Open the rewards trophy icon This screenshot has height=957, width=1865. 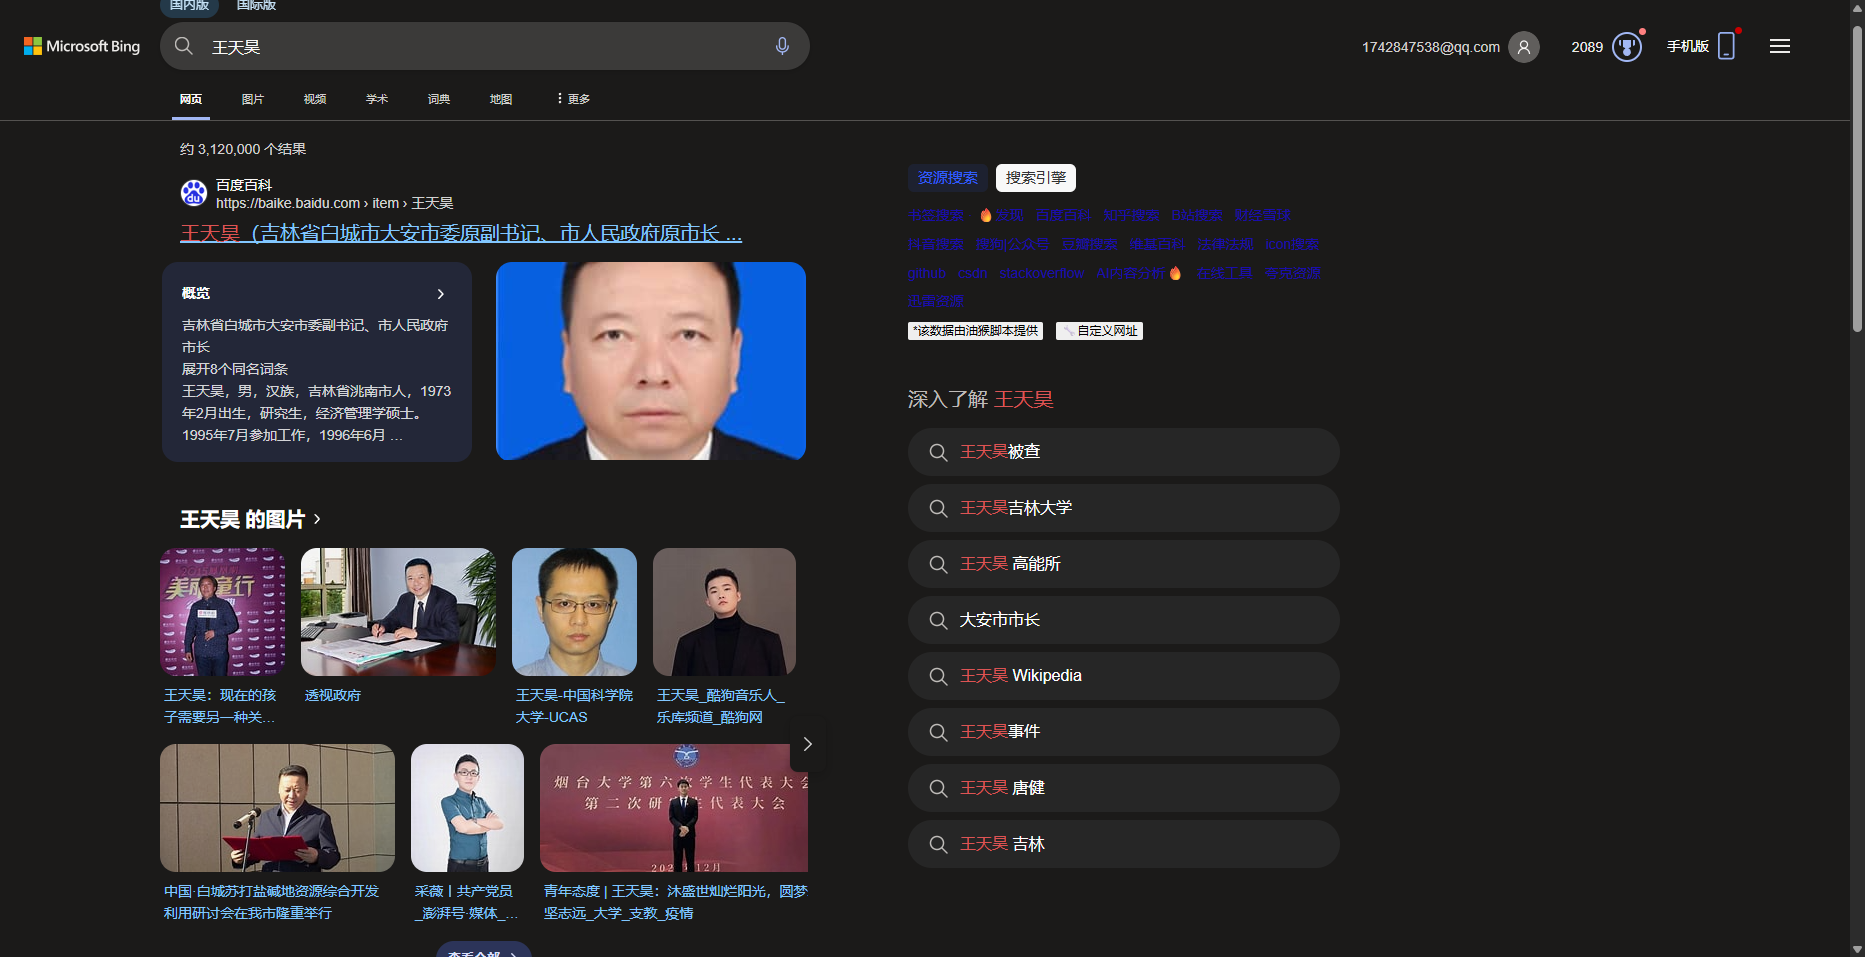1627,47
